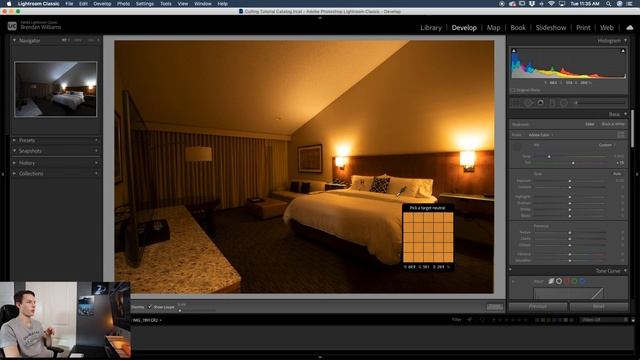Expand the Presets panel
This screenshot has width=640, height=360.
coord(14,140)
